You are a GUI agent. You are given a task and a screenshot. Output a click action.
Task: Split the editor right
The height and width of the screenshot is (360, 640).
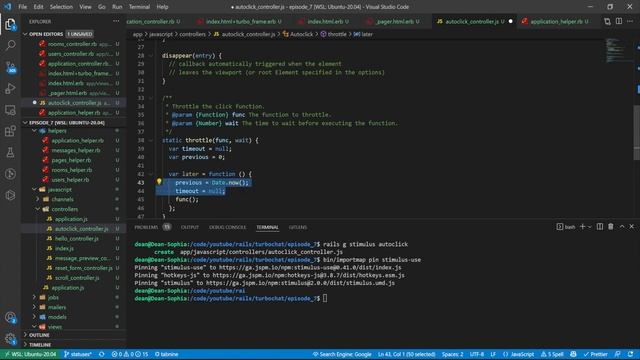click(x=619, y=21)
